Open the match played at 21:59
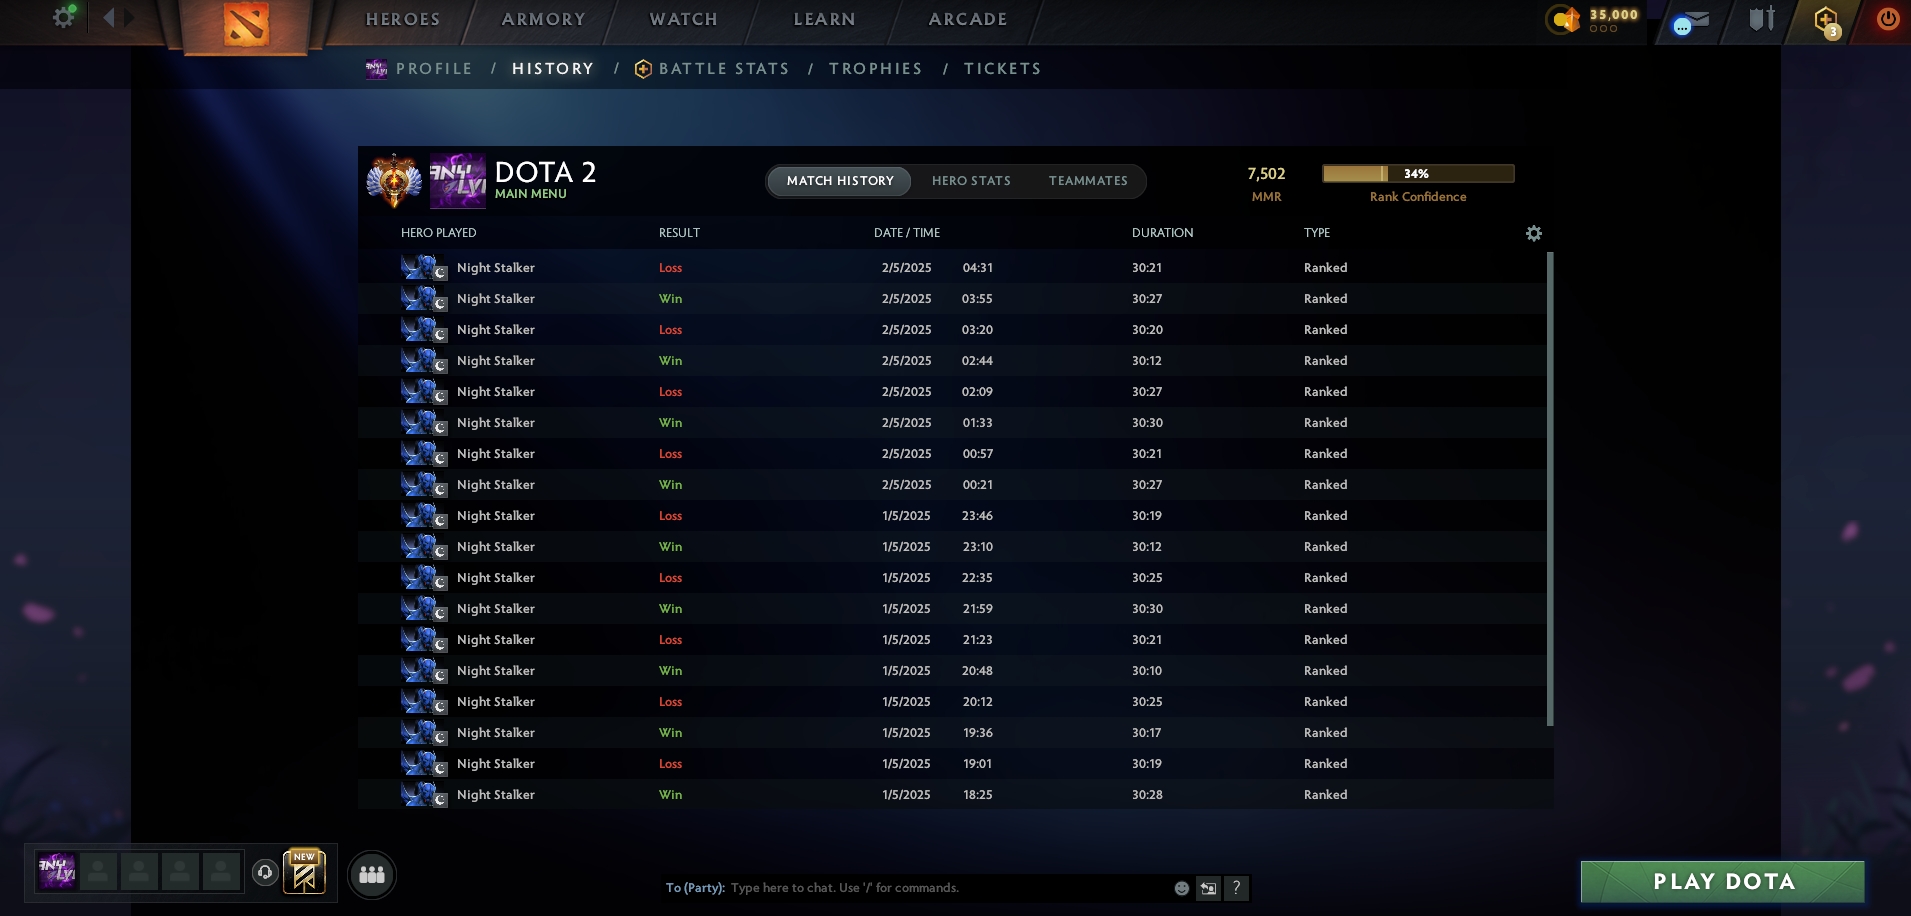This screenshot has height=916, width=1911. [952, 609]
